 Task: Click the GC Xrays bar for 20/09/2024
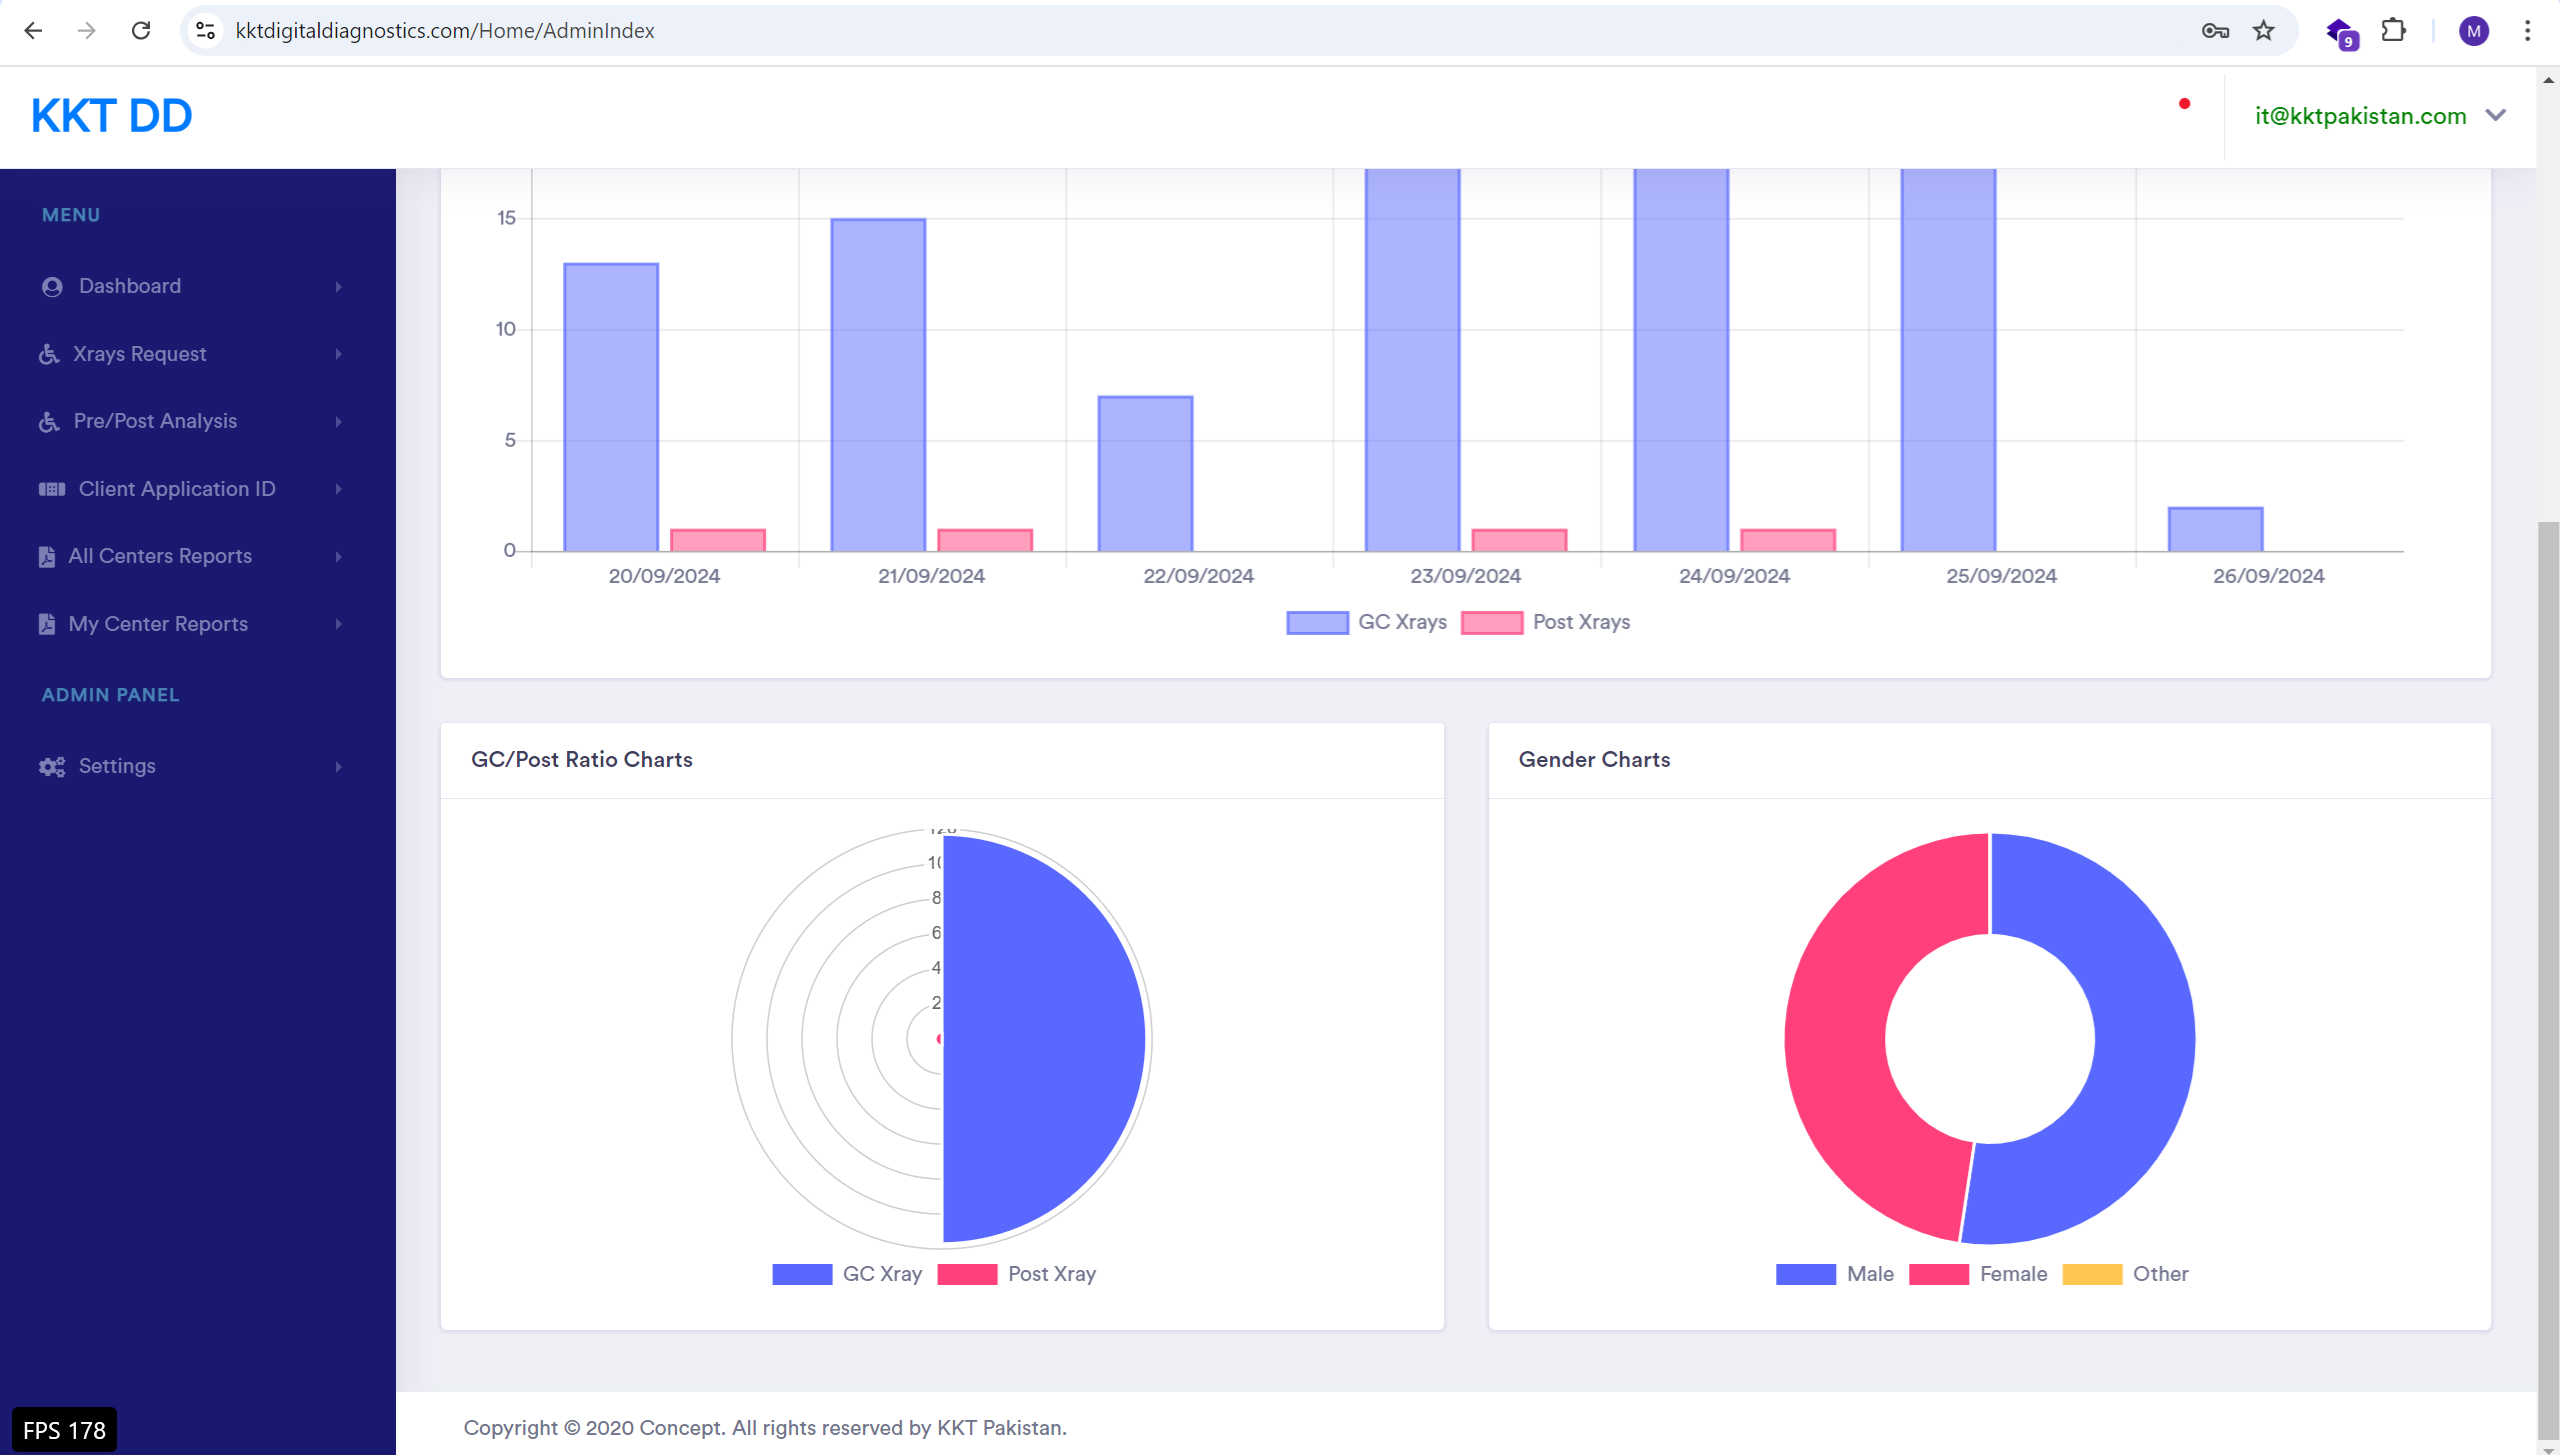(x=611, y=408)
